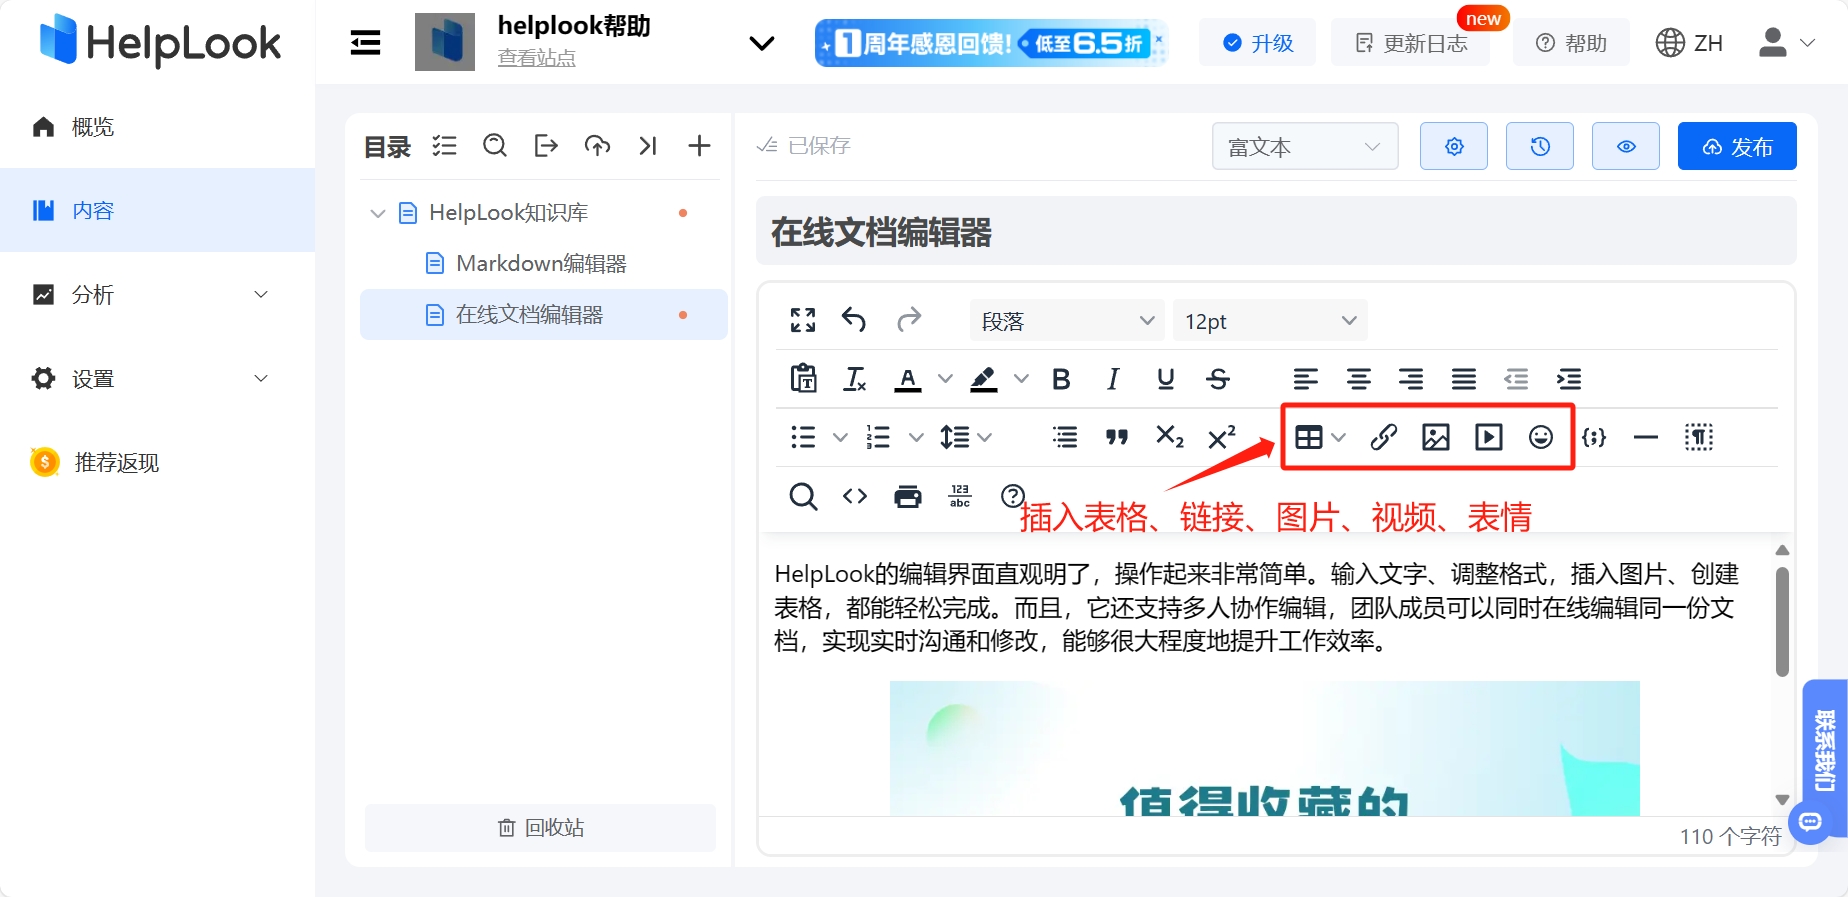Image resolution: width=1848 pixels, height=897 pixels.
Task: Print the document
Action: pyautogui.click(x=908, y=496)
